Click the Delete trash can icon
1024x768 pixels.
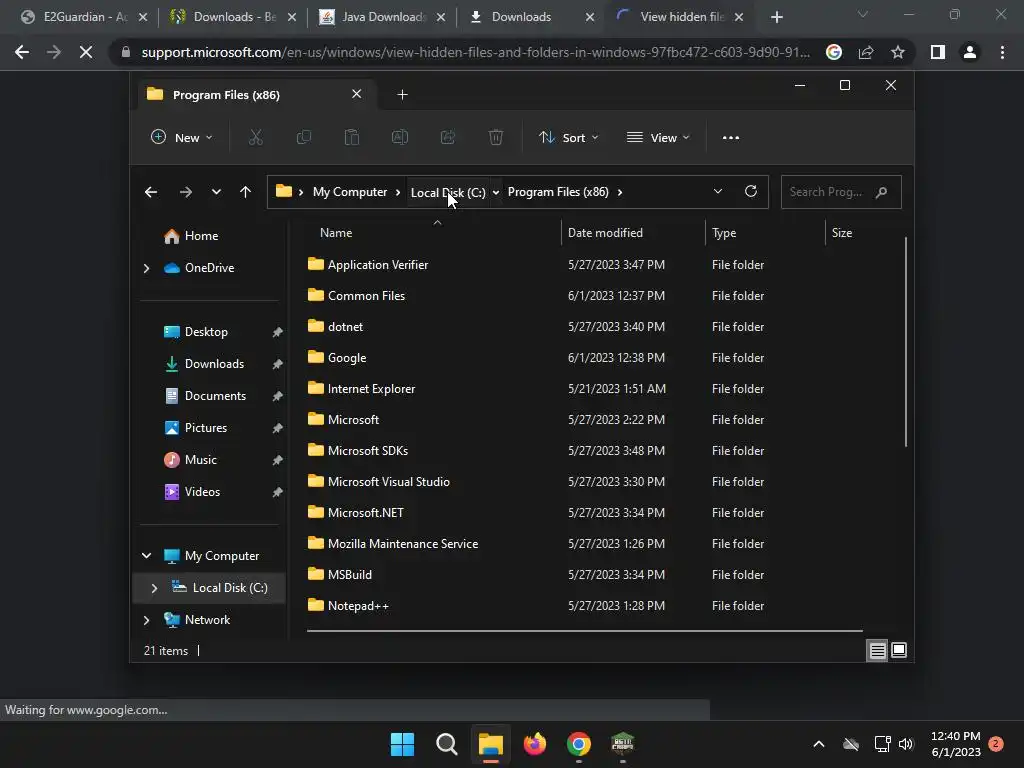(496, 137)
